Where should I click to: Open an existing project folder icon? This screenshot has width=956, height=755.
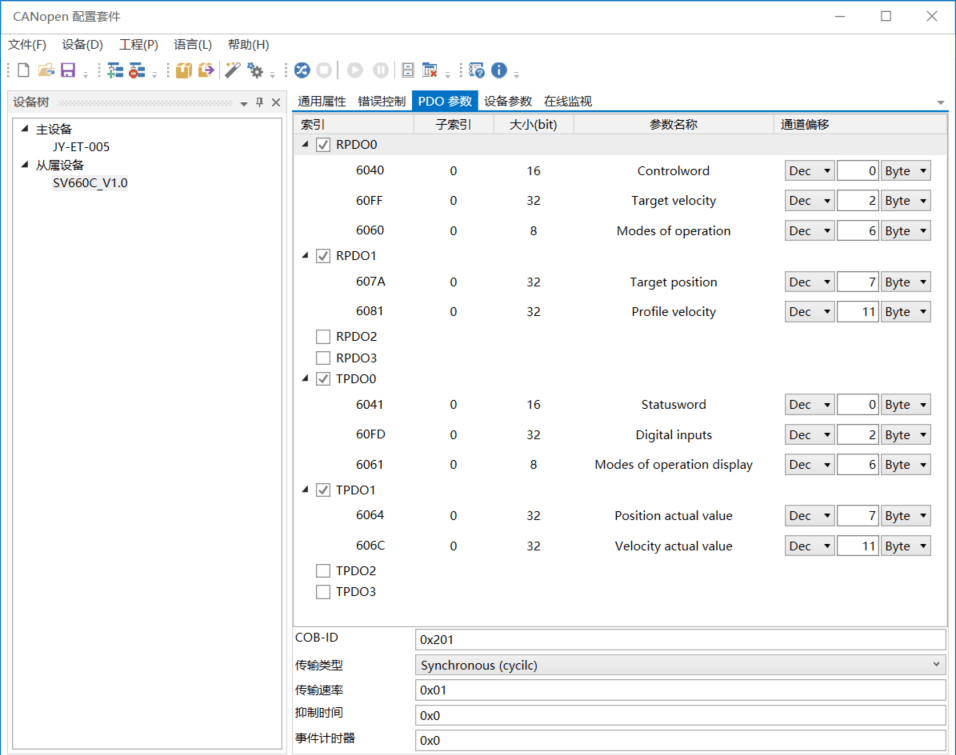46,70
